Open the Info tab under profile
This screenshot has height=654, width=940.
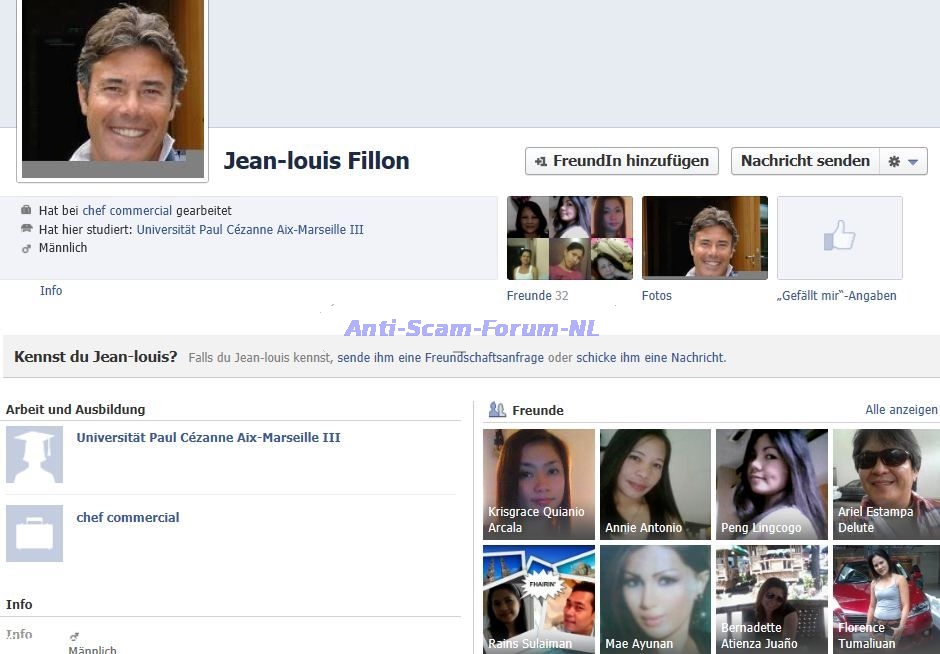(x=51, y=291)
